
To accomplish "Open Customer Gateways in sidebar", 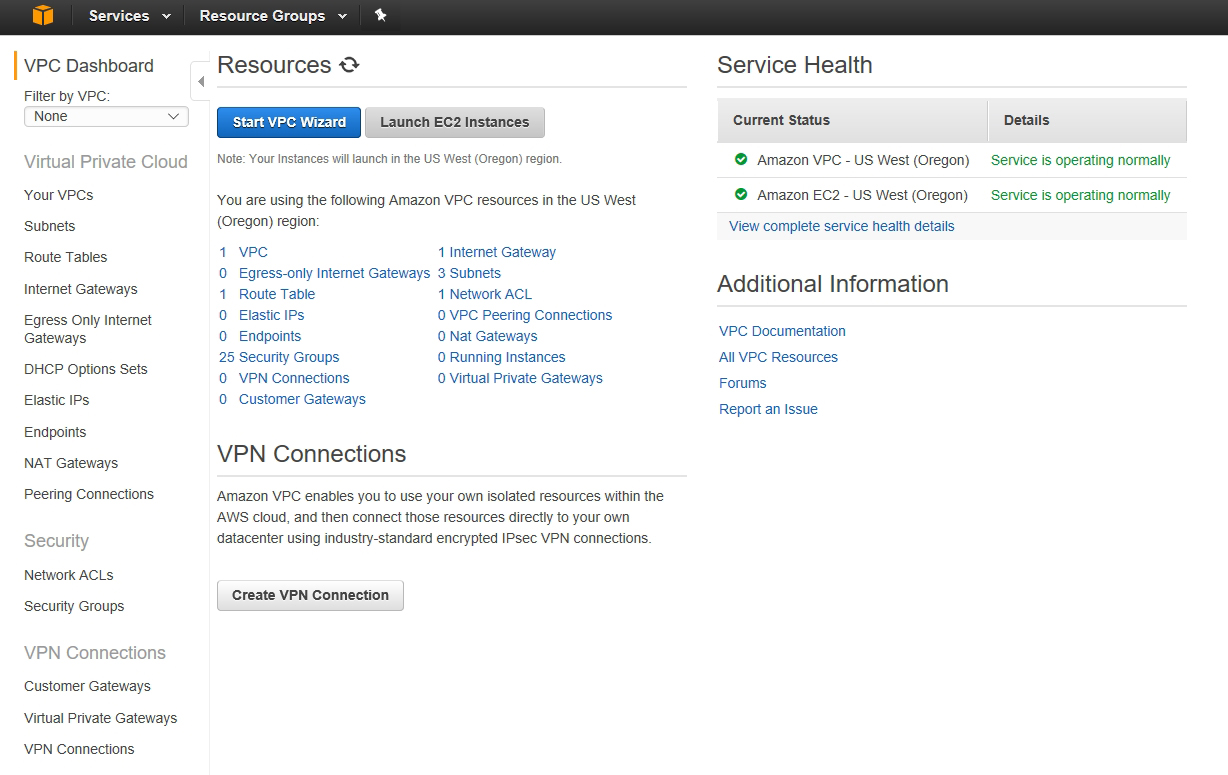I will [88, 686].
